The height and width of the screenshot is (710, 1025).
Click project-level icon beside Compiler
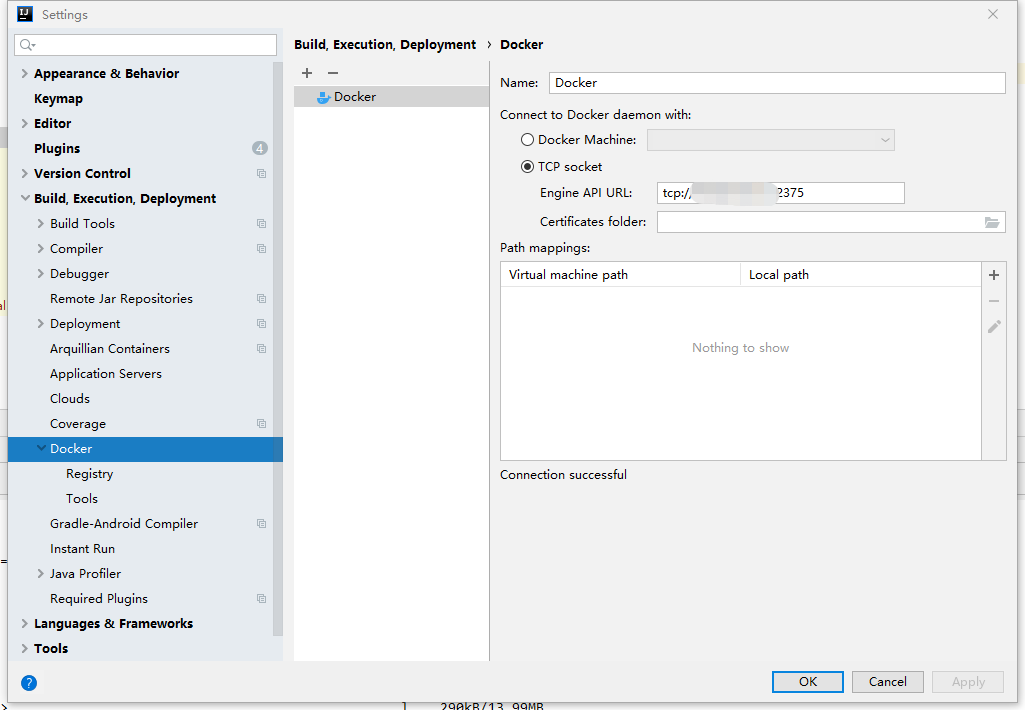[261, 248]
